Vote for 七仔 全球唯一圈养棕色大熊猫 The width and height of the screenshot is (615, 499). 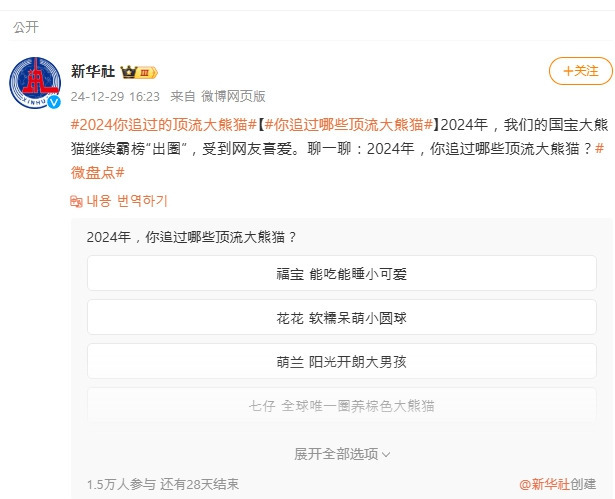tap(342, 405)
